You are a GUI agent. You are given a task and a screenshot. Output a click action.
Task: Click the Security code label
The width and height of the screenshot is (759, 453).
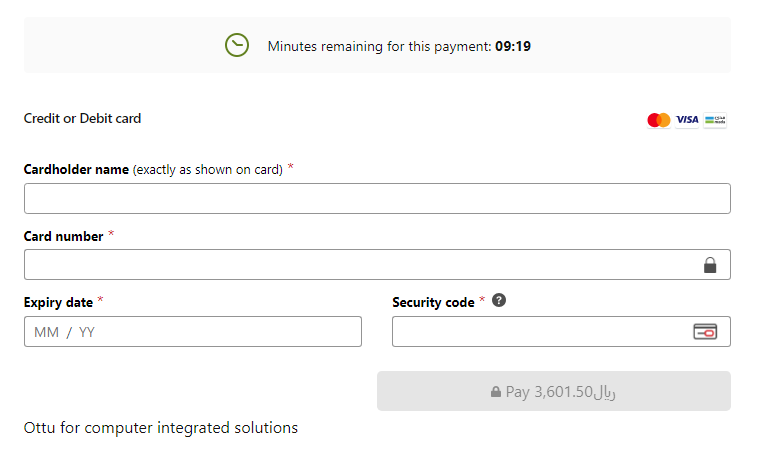pos(433,302)
